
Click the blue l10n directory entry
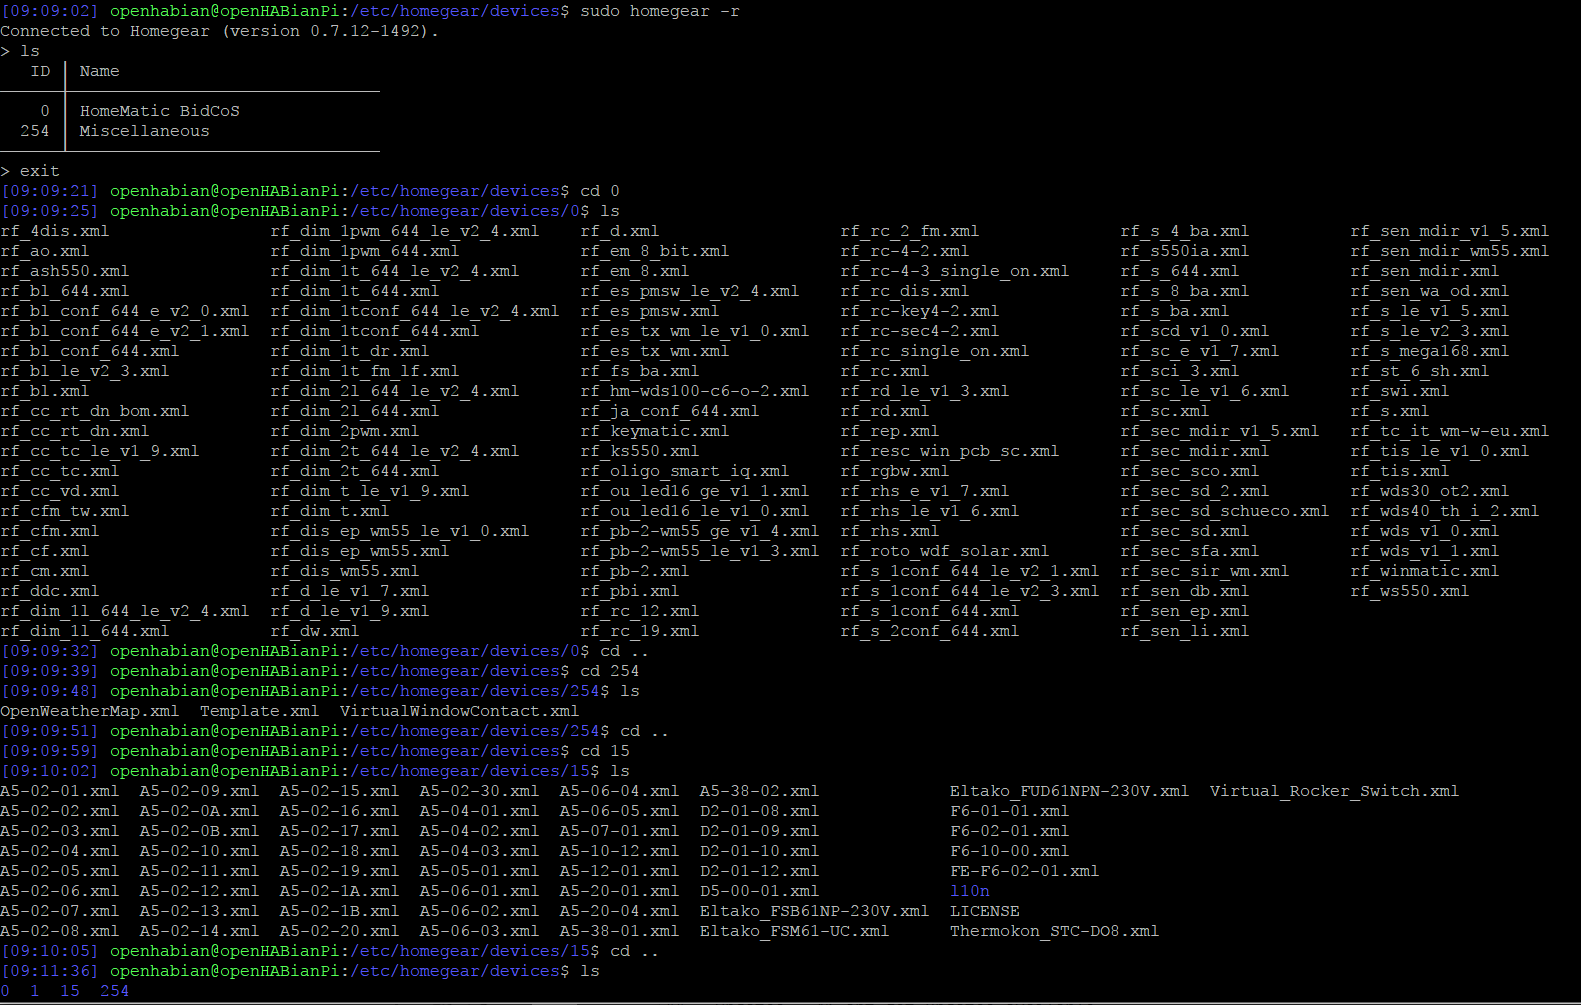(970, 891)
